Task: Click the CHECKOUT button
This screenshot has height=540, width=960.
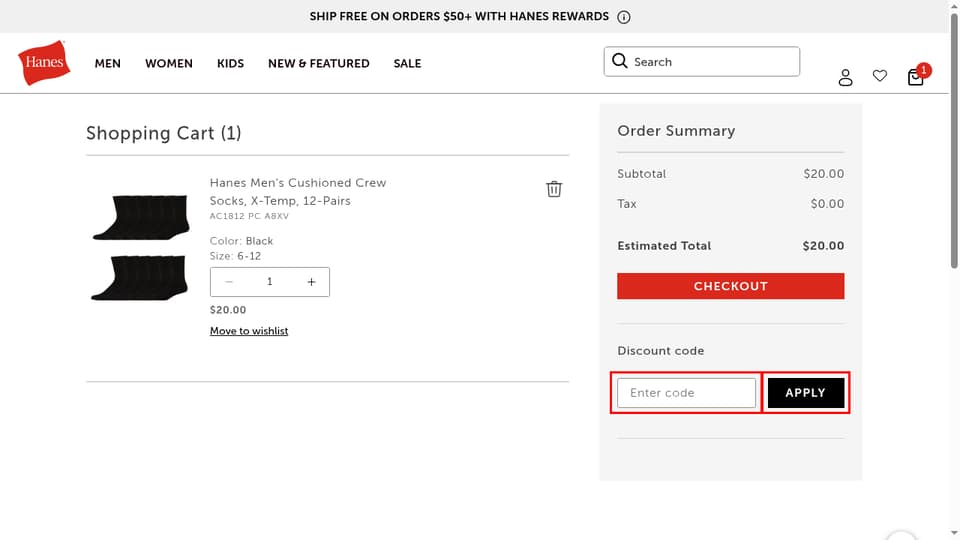Action: pyautogui.click(x=730, y=286)
